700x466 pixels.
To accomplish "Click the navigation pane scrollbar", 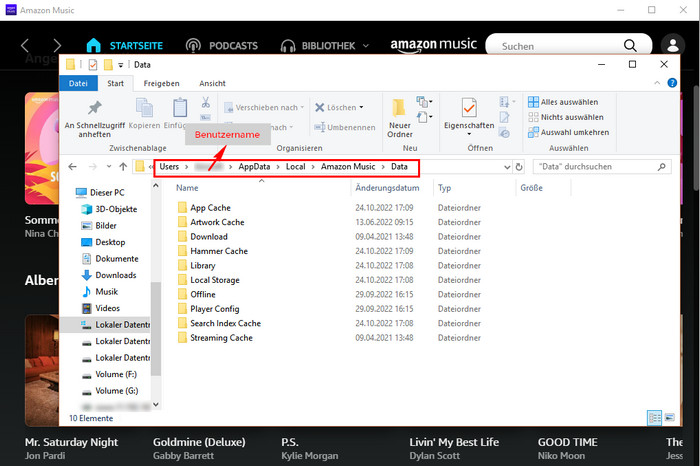I will pos(155,329).
